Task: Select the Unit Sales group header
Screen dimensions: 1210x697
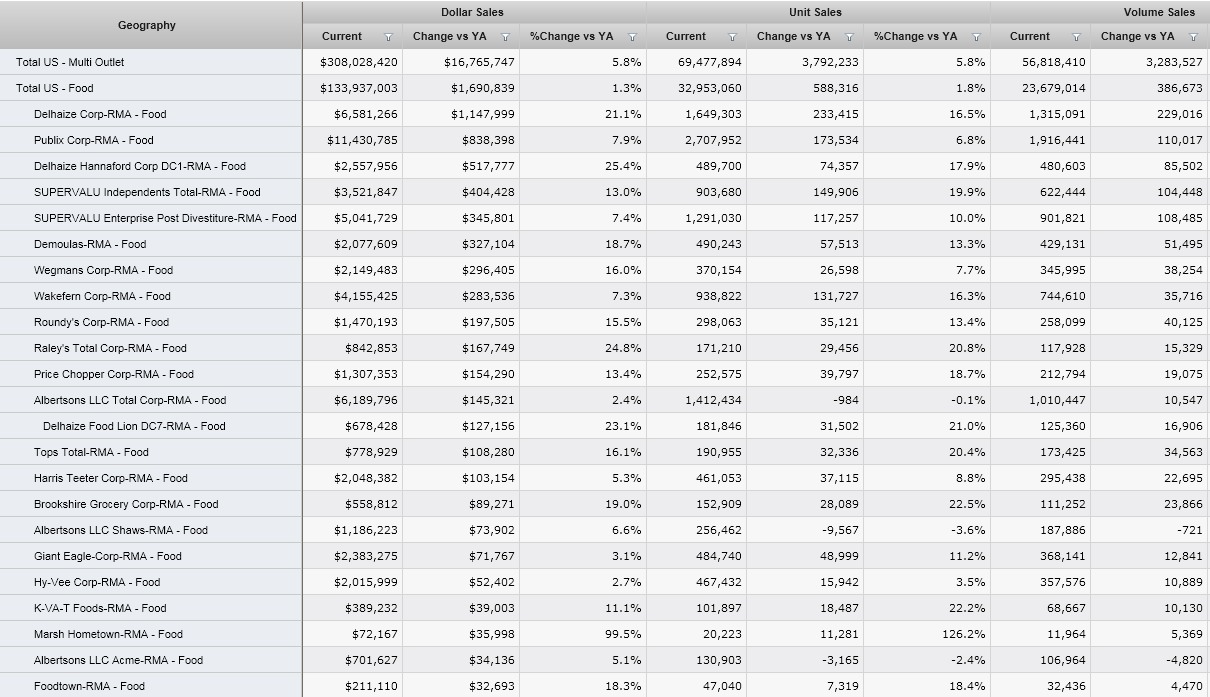Action: pos(815,12)
